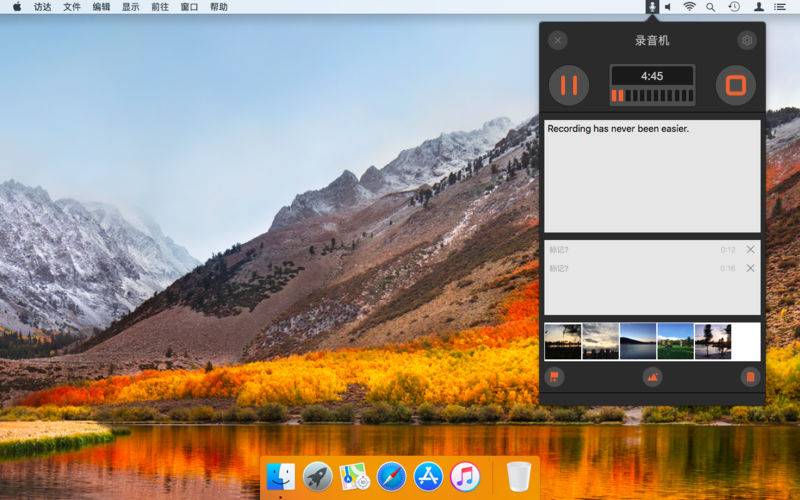
Task: Open the fifth tree by water thumbnail
Action: [x=713, y=341]
